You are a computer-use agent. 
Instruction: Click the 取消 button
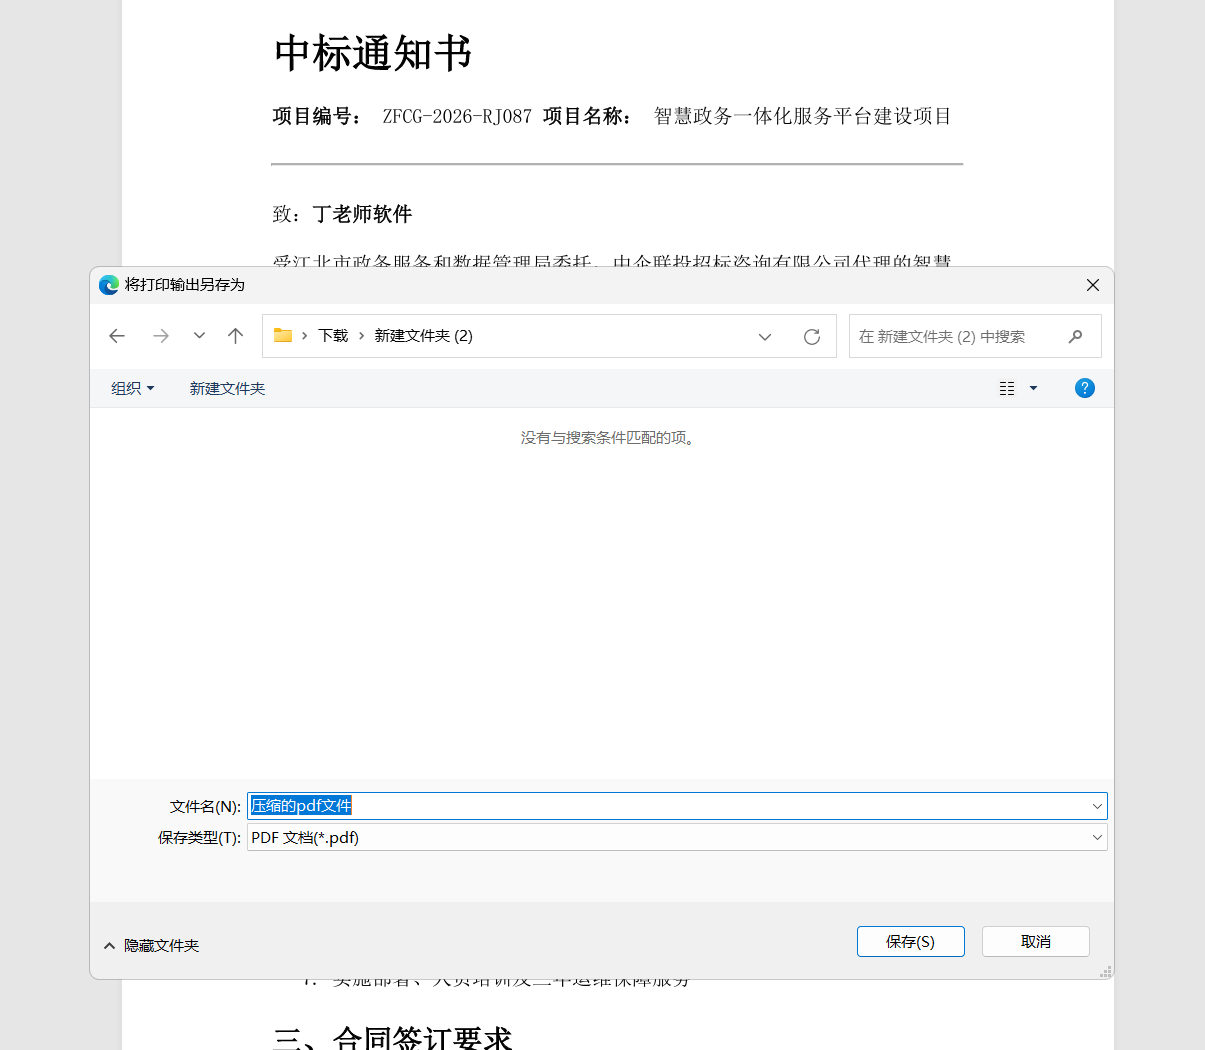(x=1035, y=941)
